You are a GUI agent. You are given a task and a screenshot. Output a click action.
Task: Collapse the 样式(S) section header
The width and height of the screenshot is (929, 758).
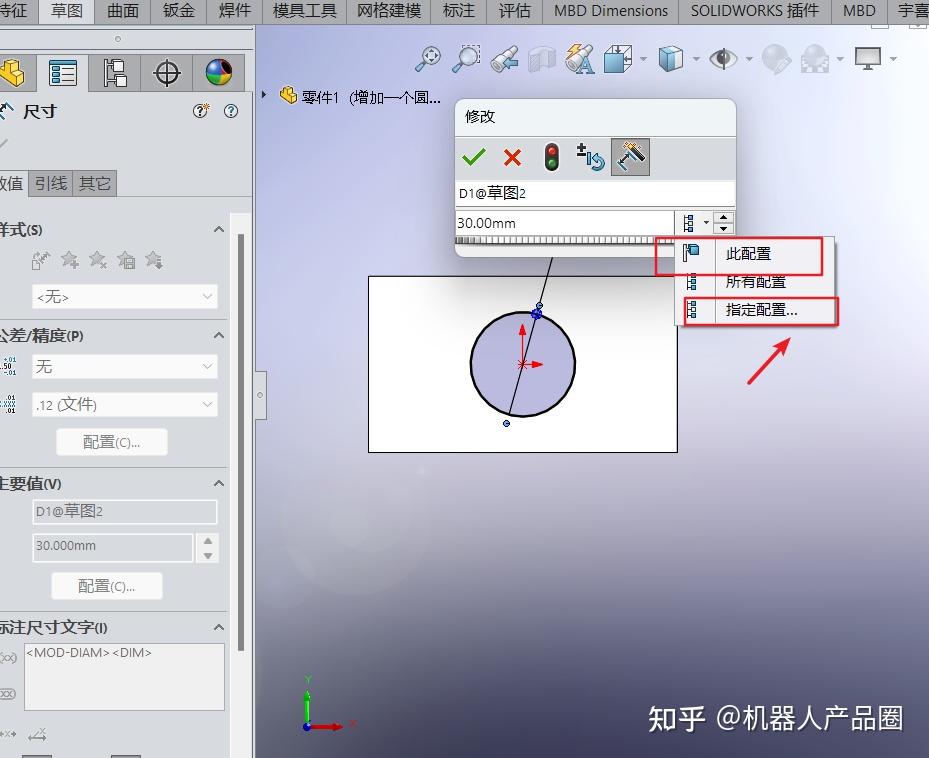click(218, 229)
